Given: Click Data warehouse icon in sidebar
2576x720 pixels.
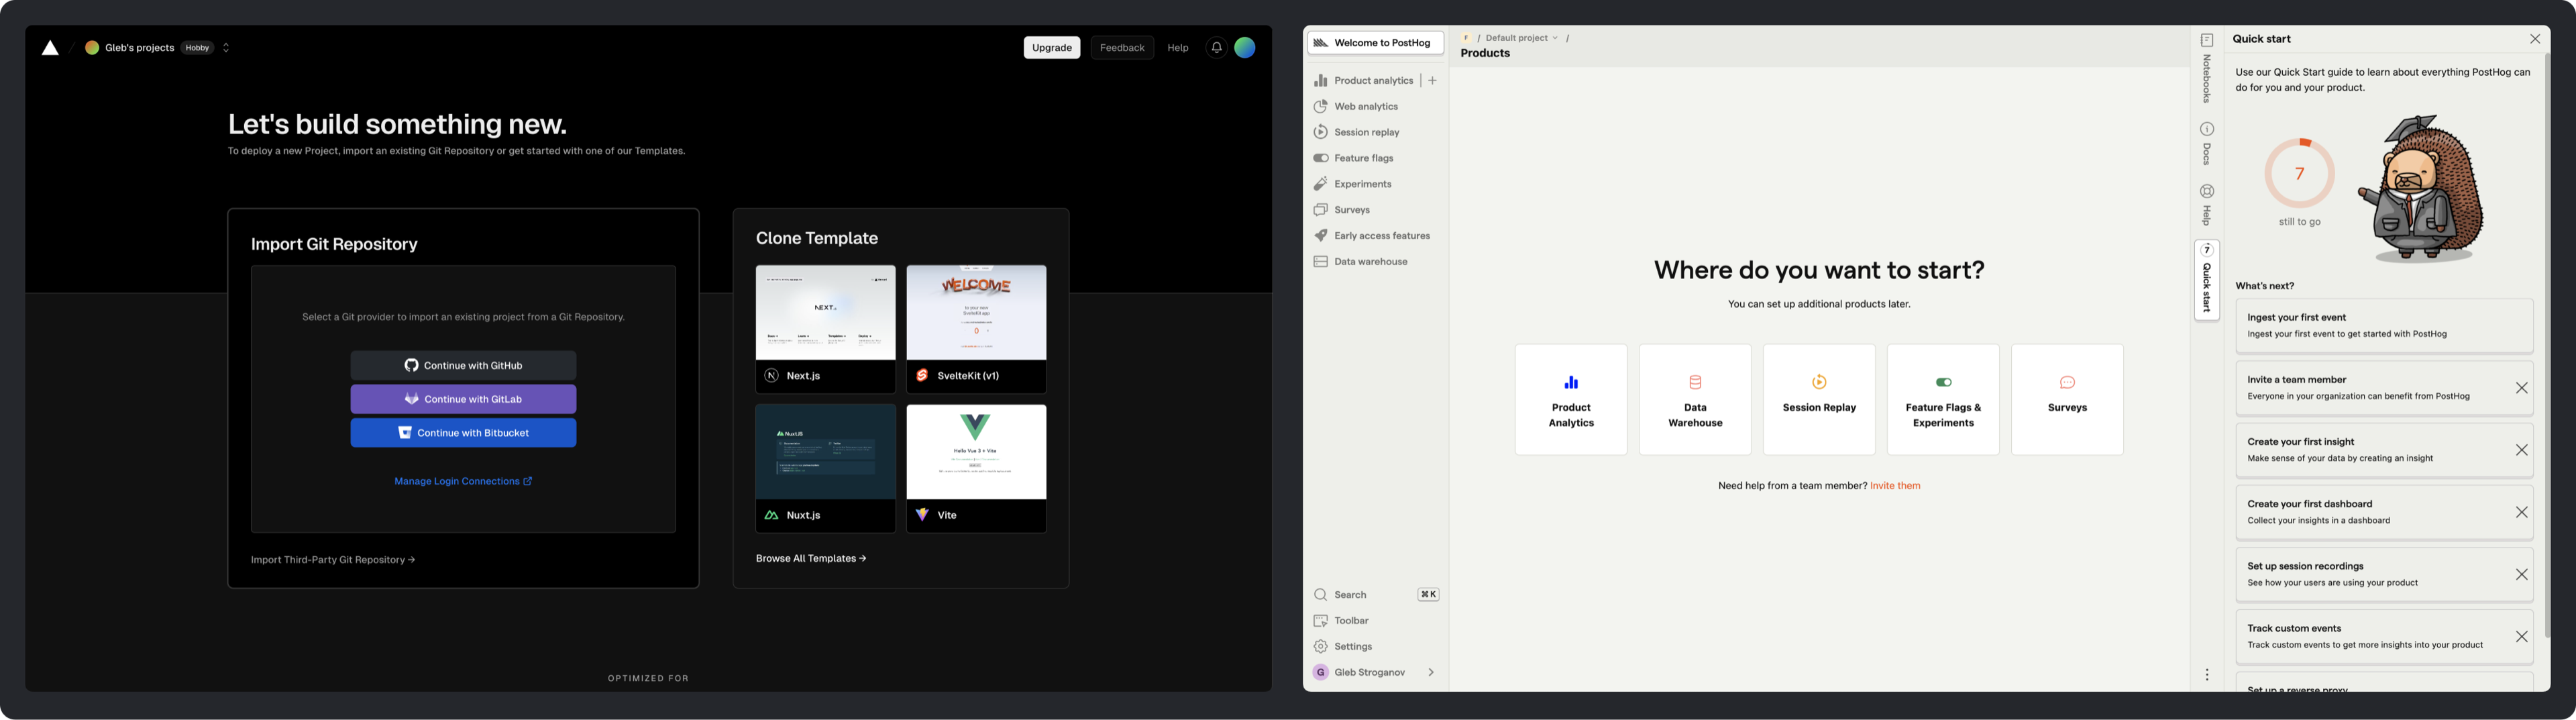Looking at the screenshot, I should (x=1320, y=262).
